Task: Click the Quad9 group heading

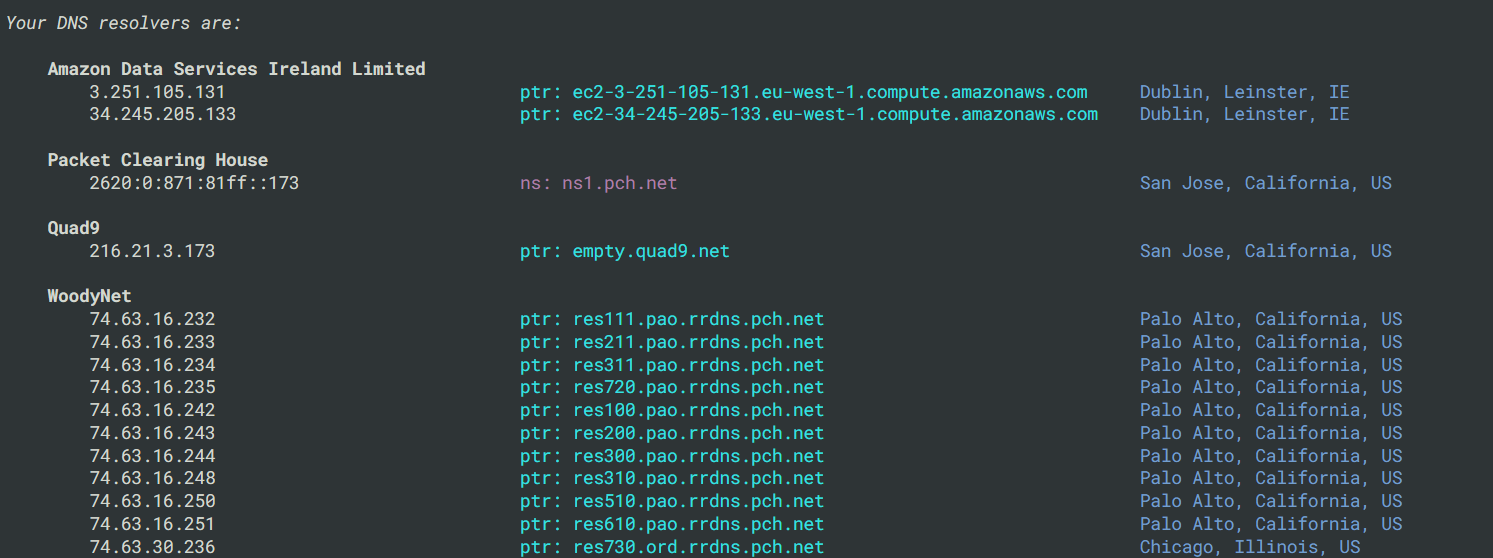Action: tap(74, 228)
